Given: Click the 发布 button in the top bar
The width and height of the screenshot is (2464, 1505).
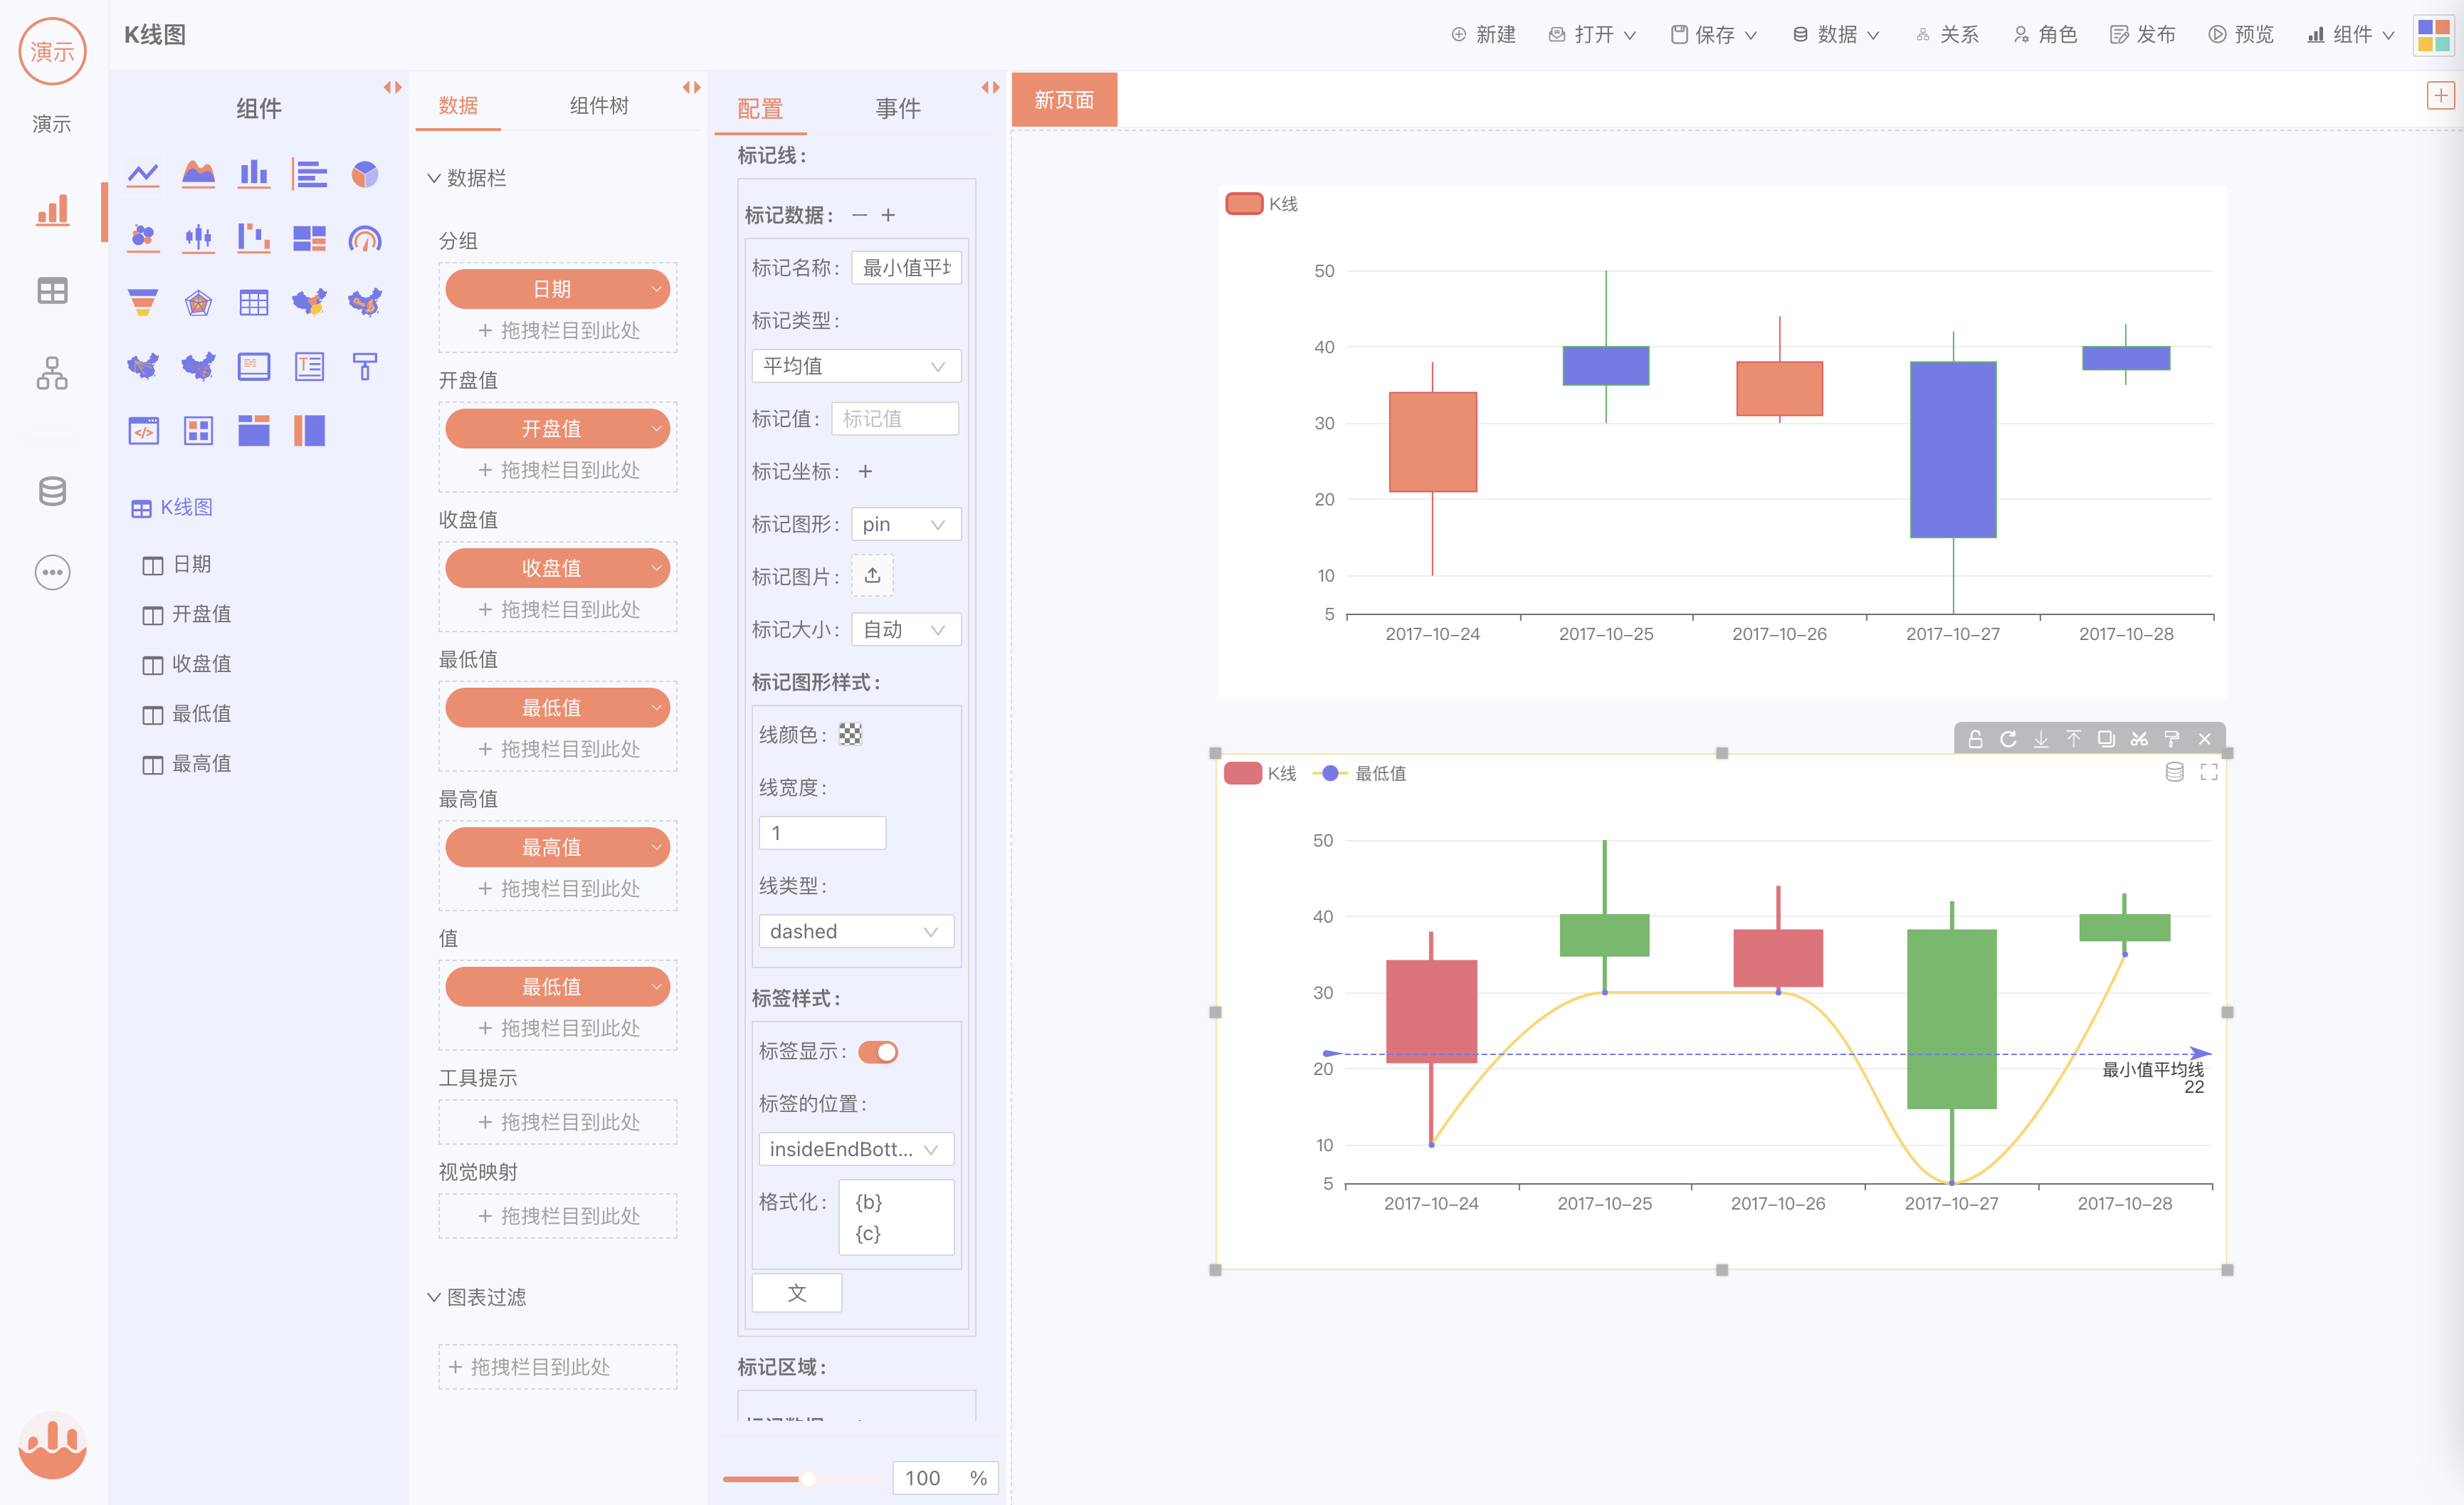Looking at the screenshot, I should pos(2143,35).
